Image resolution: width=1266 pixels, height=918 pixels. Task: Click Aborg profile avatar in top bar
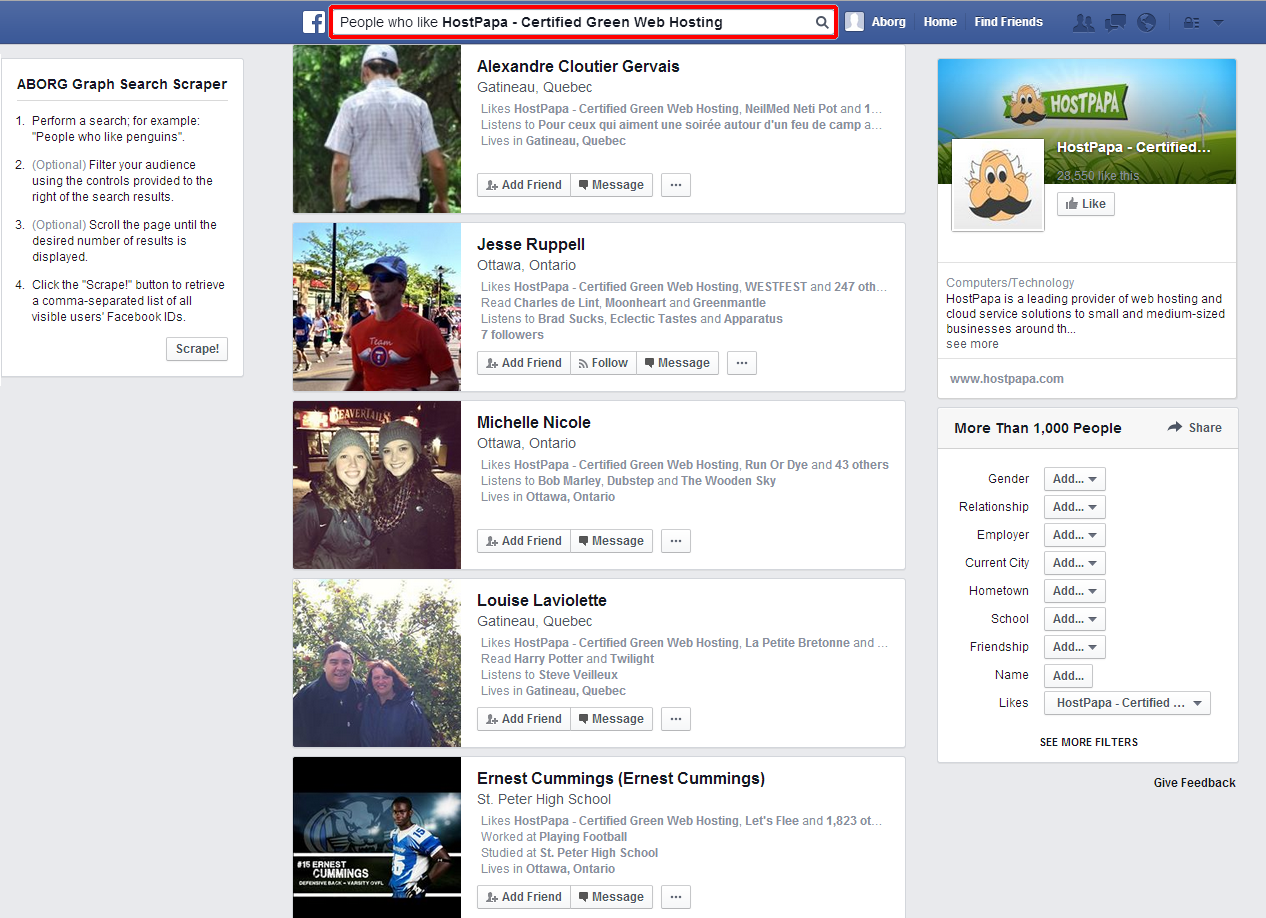point(854,22)
